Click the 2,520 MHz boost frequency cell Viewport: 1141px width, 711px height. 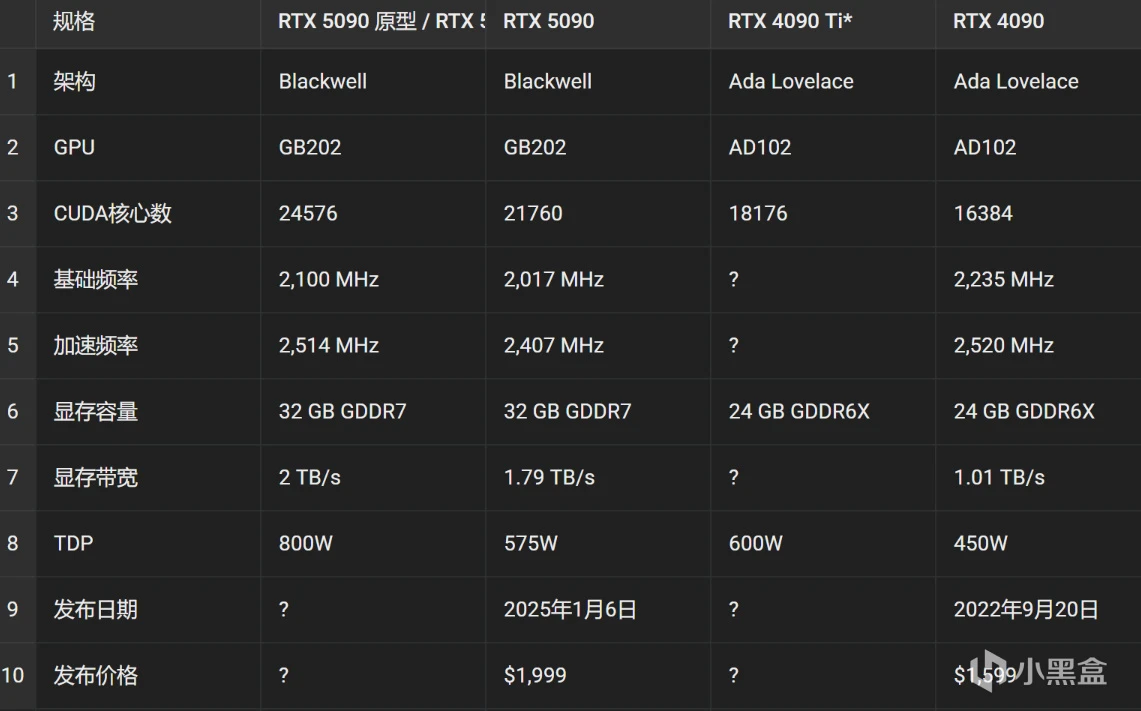tap(1003, 345)
